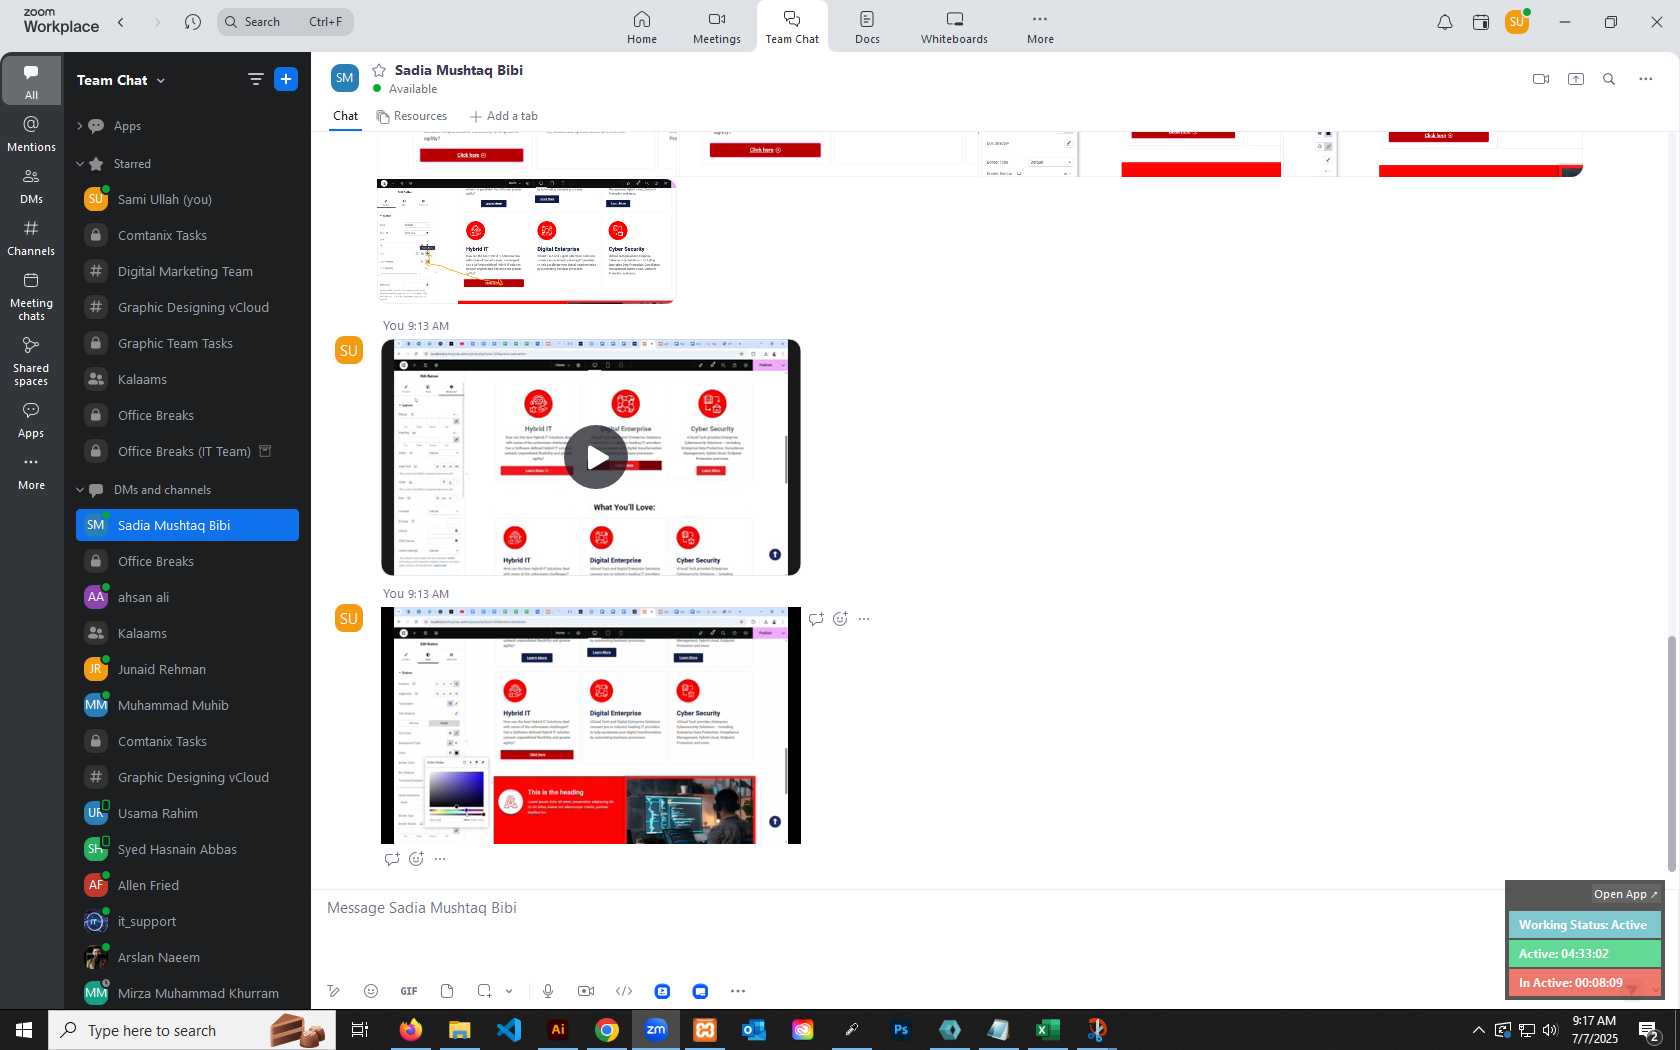The image size is (1680, 1050).
Task: Open chat with ahsan ali
Action: [188, 598]
